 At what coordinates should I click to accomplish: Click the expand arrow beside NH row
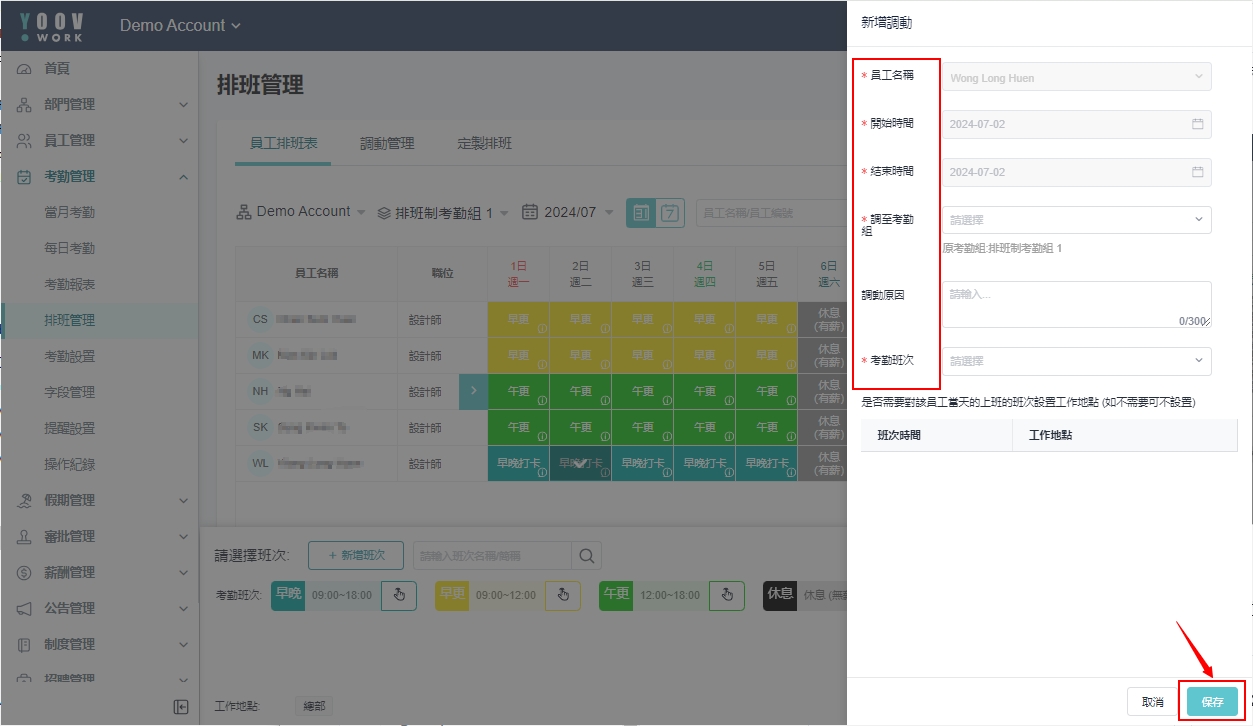473,391
